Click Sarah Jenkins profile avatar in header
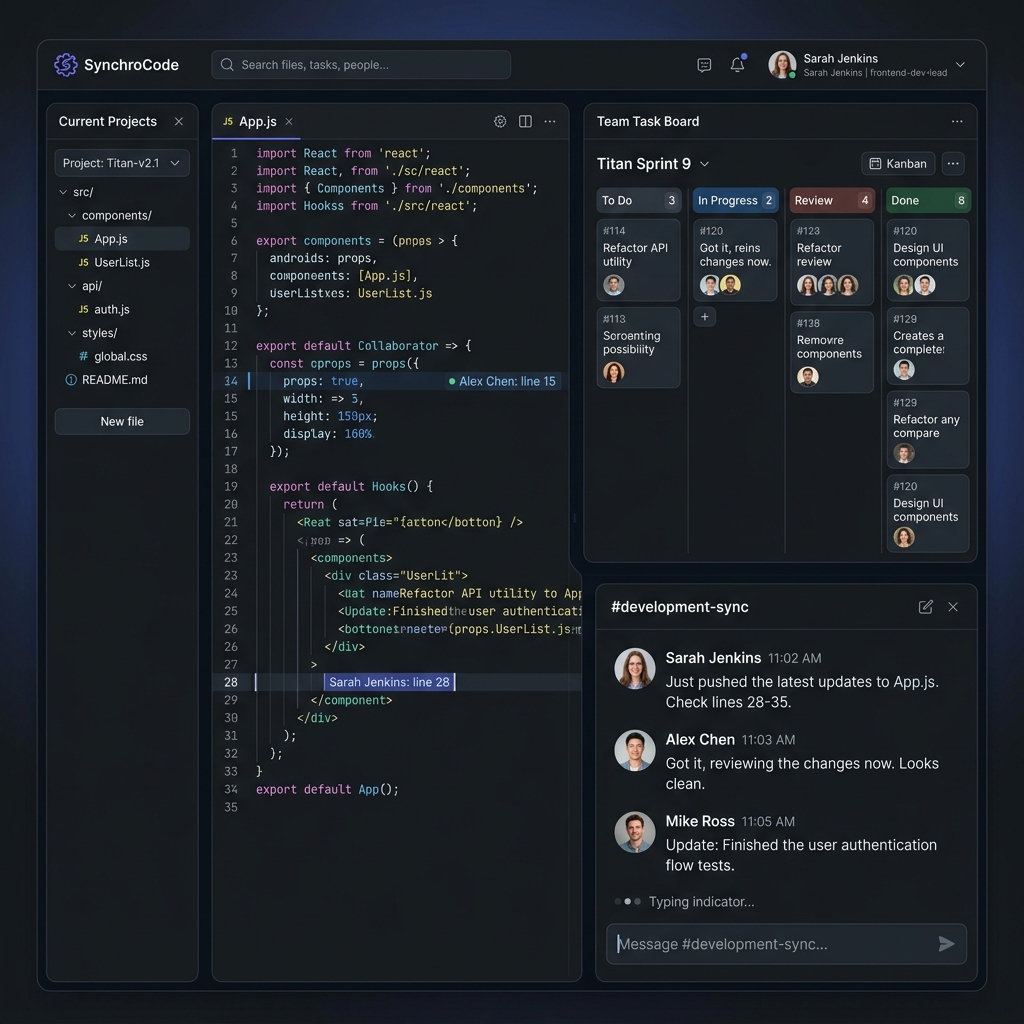 (782, 65)
